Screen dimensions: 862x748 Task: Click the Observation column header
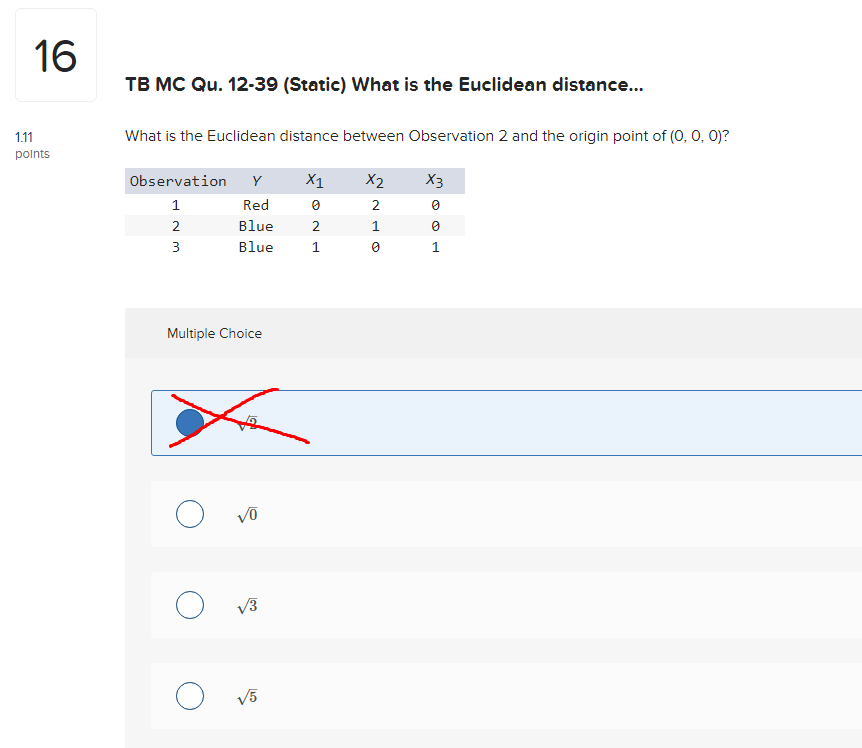click(x=178, y=181)
